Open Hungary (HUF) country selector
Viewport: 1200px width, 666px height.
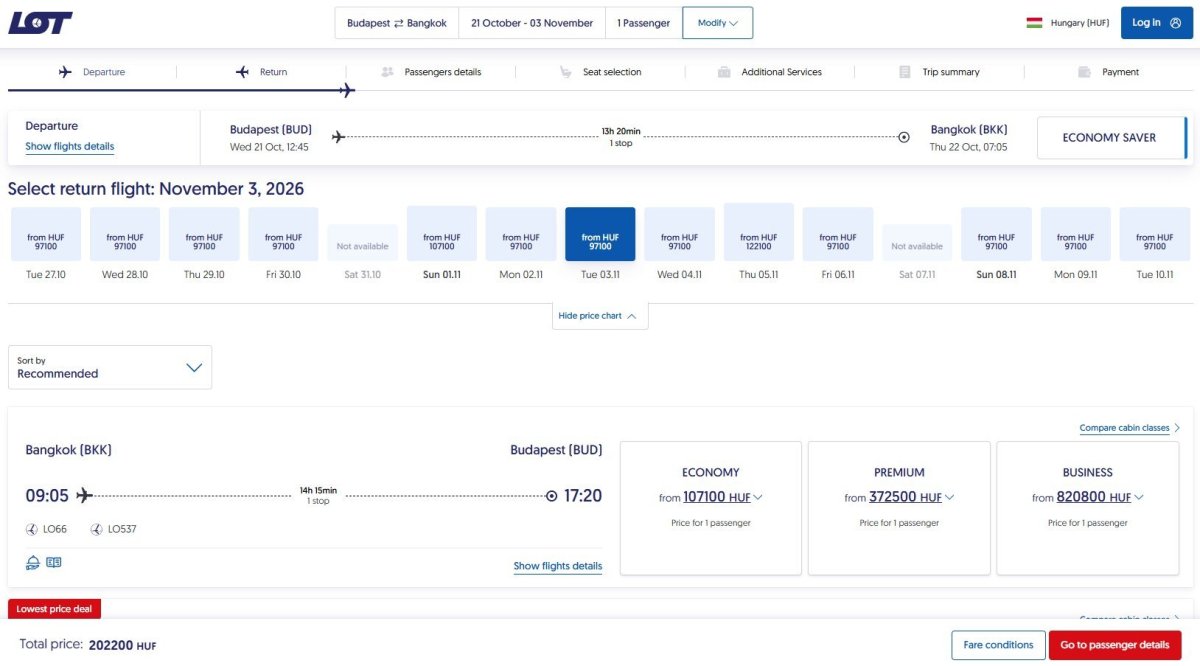[x=1067, y=23]
